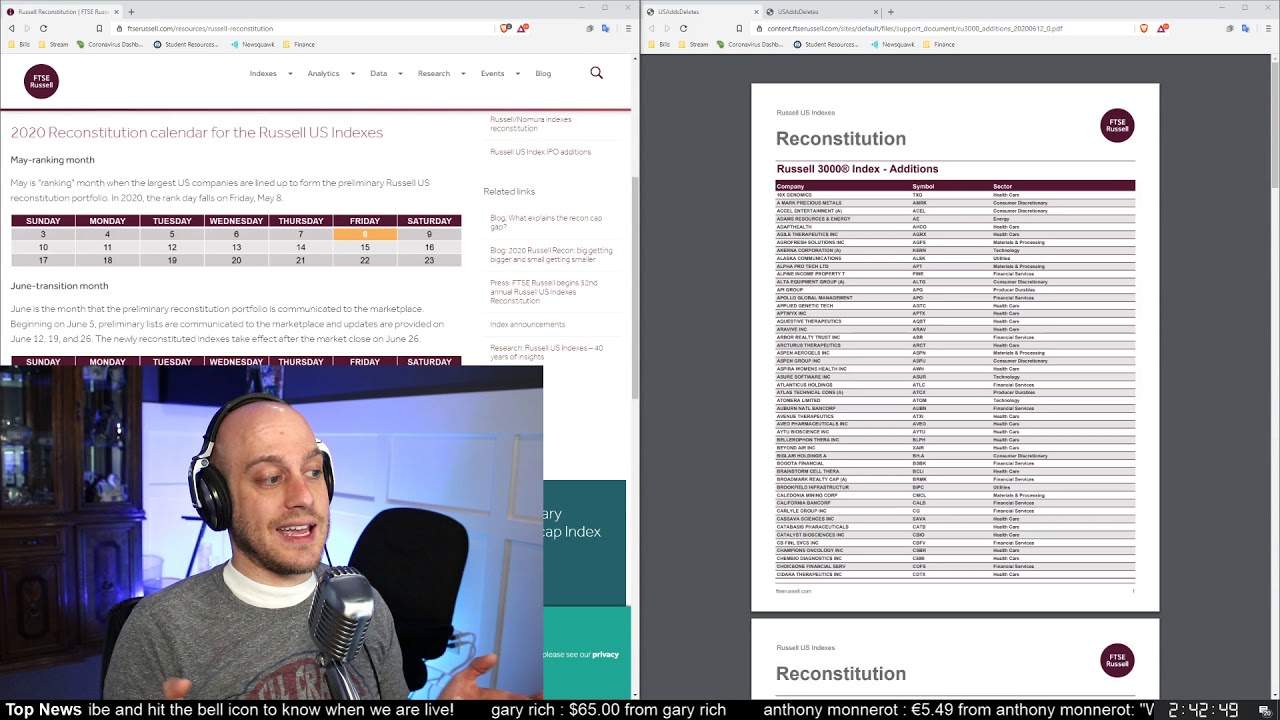Open Student Resources bookmark in left window
This screenshot has width=1280, height=720.
186,44
